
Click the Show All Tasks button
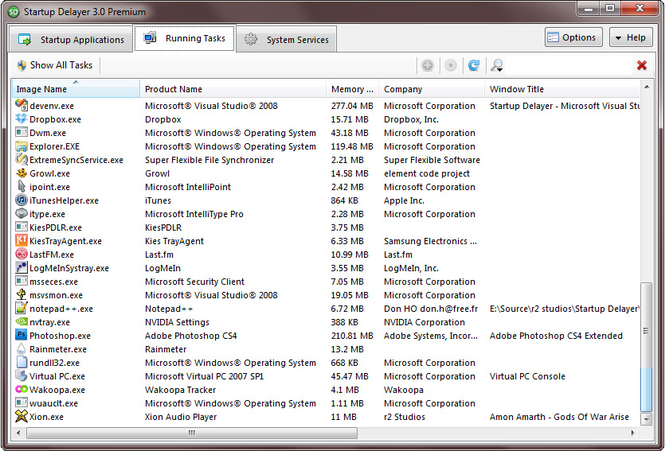(55, 65)
